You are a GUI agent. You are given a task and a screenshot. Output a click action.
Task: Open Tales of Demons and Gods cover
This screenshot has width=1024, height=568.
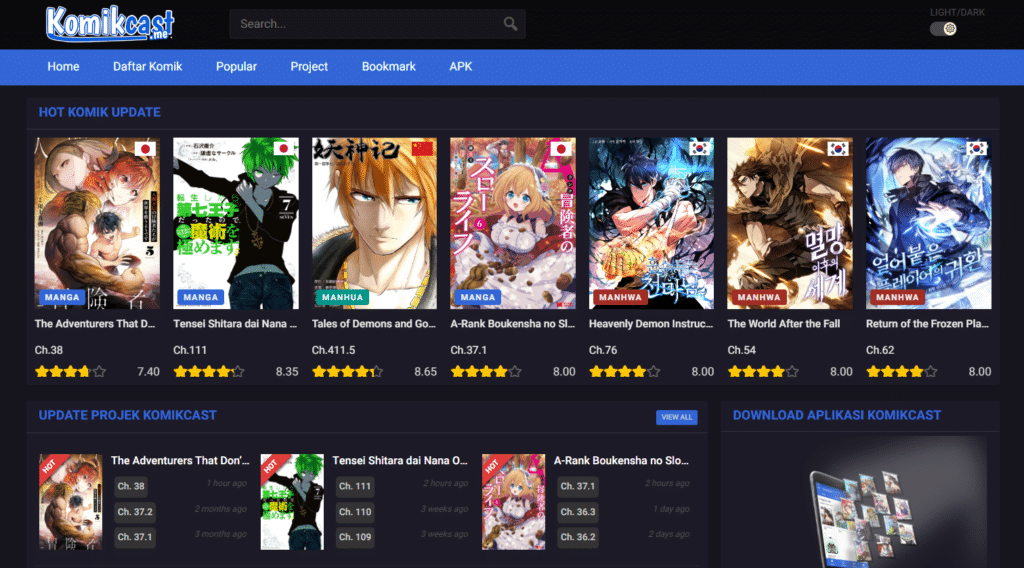(x=374, y=223)
